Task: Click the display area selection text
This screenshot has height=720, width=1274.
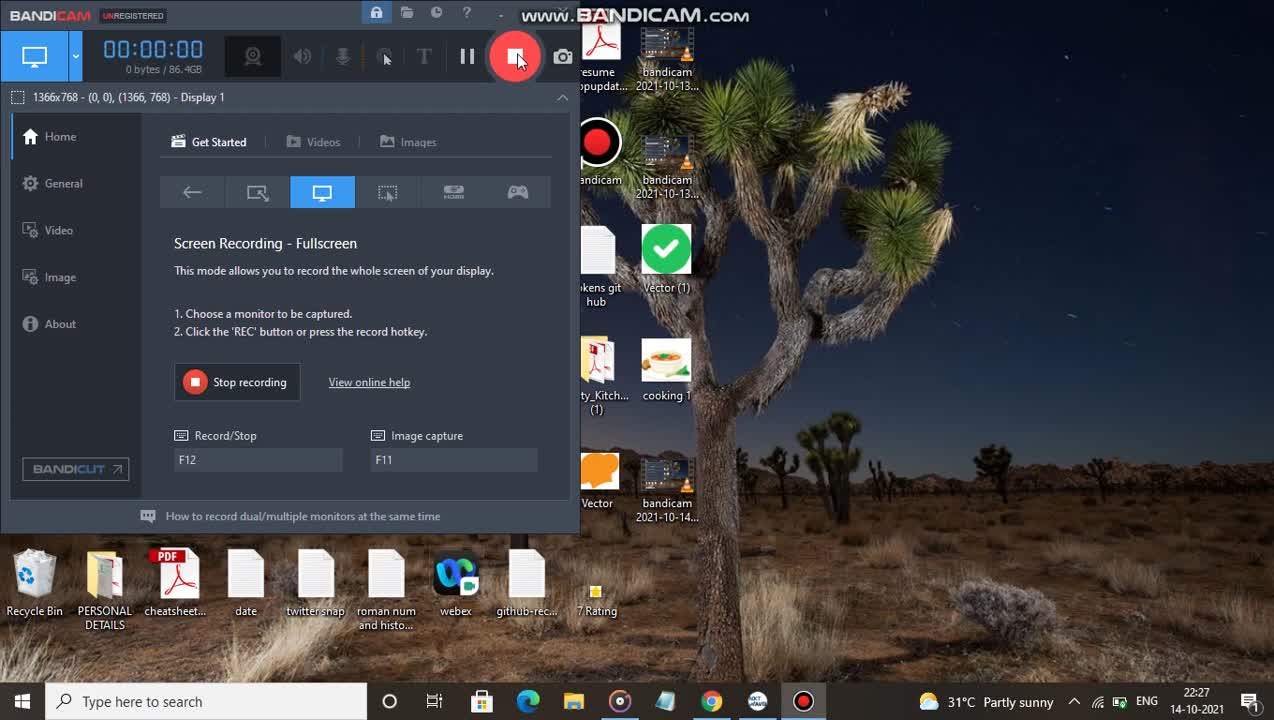Action: pyautogui.click(x=129, y=97)
